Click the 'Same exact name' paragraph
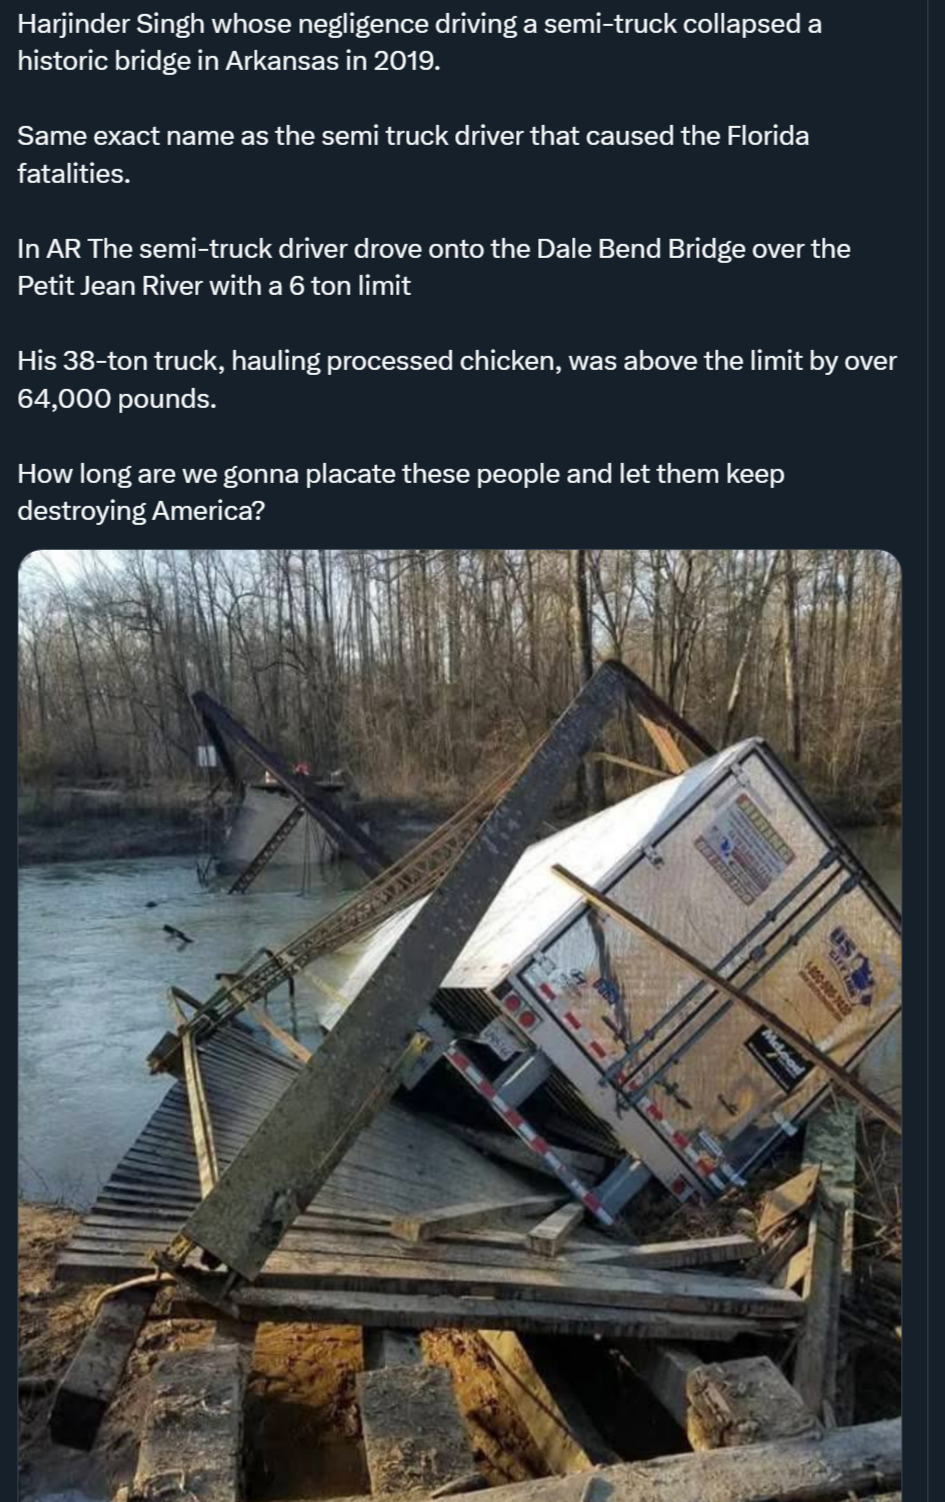The height and width of the screenshot is (1502, 945). coord(412,137)
